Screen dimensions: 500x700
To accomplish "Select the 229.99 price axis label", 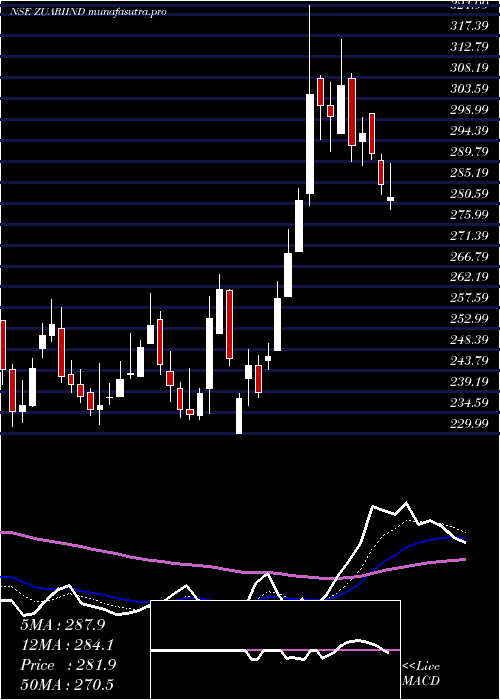I will click(469, 424).
